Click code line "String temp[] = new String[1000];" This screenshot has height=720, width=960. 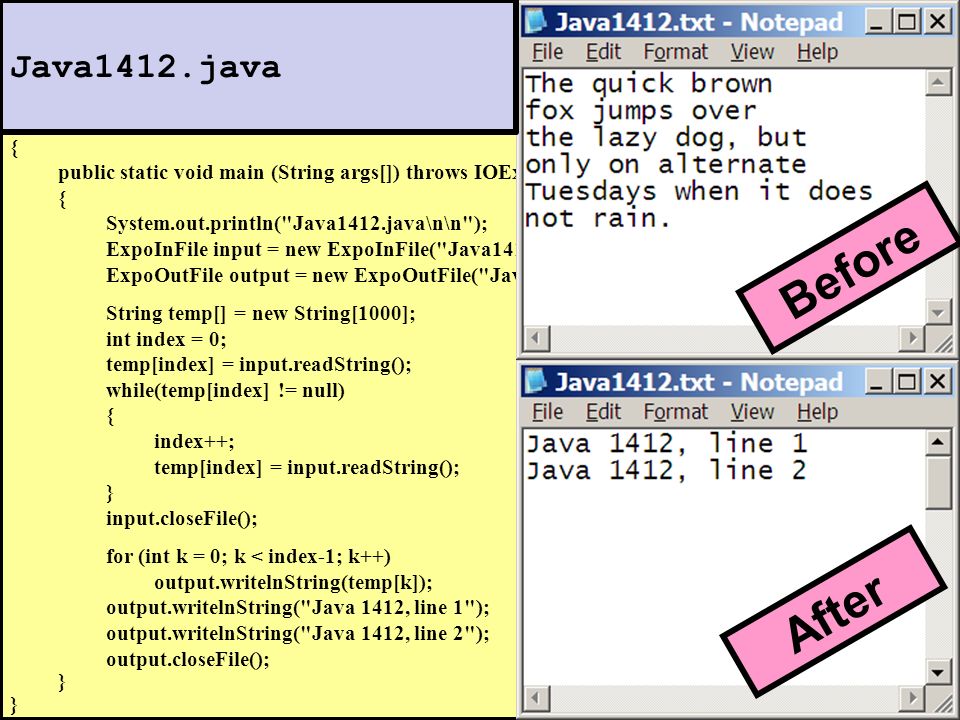(261, 313)
